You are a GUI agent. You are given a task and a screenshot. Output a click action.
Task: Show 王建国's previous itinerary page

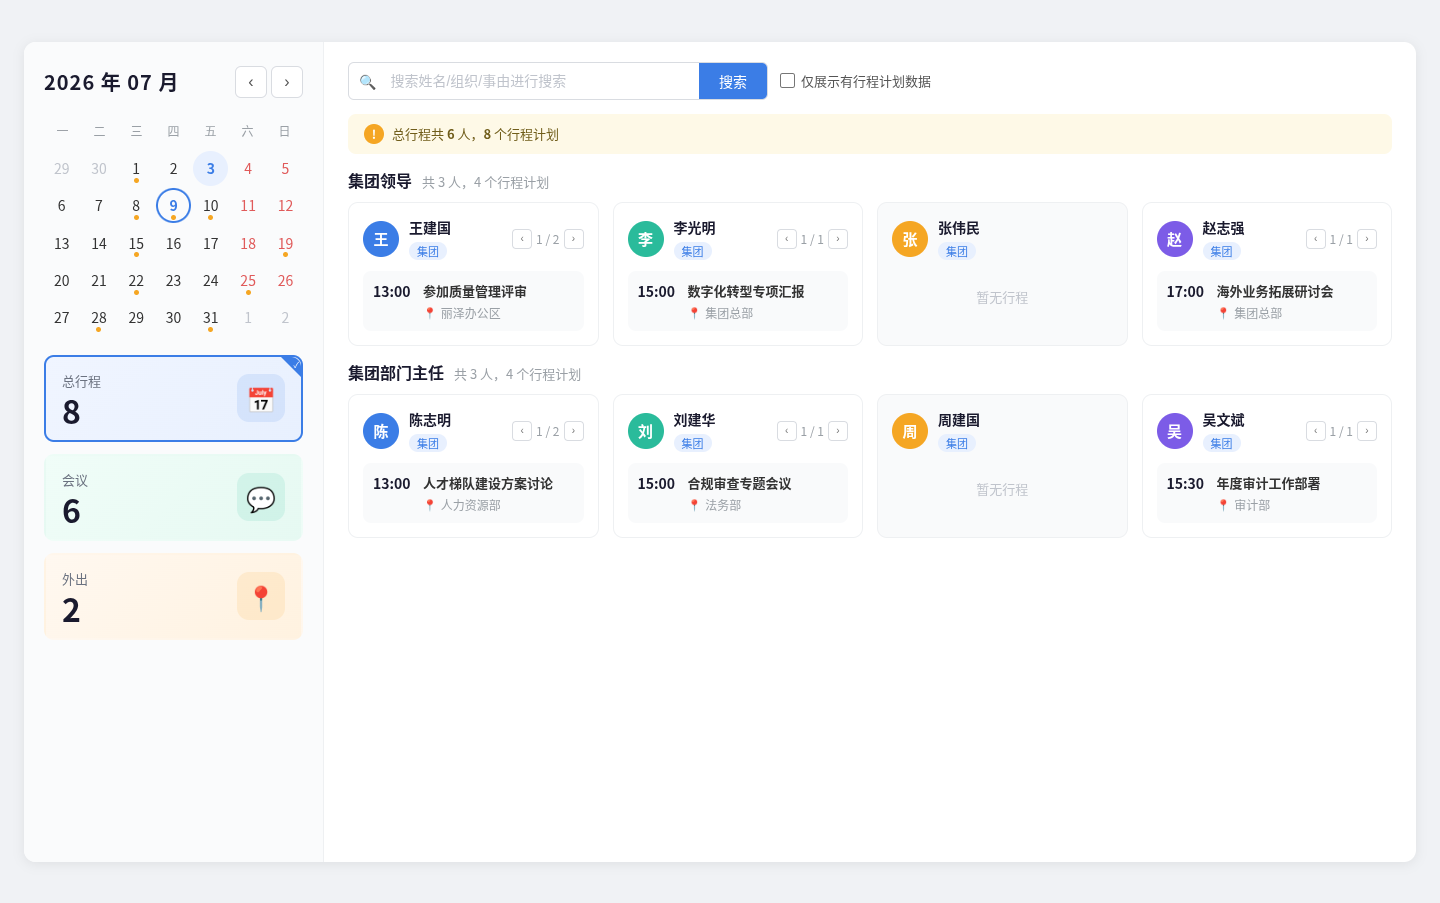tap(522, 239)
